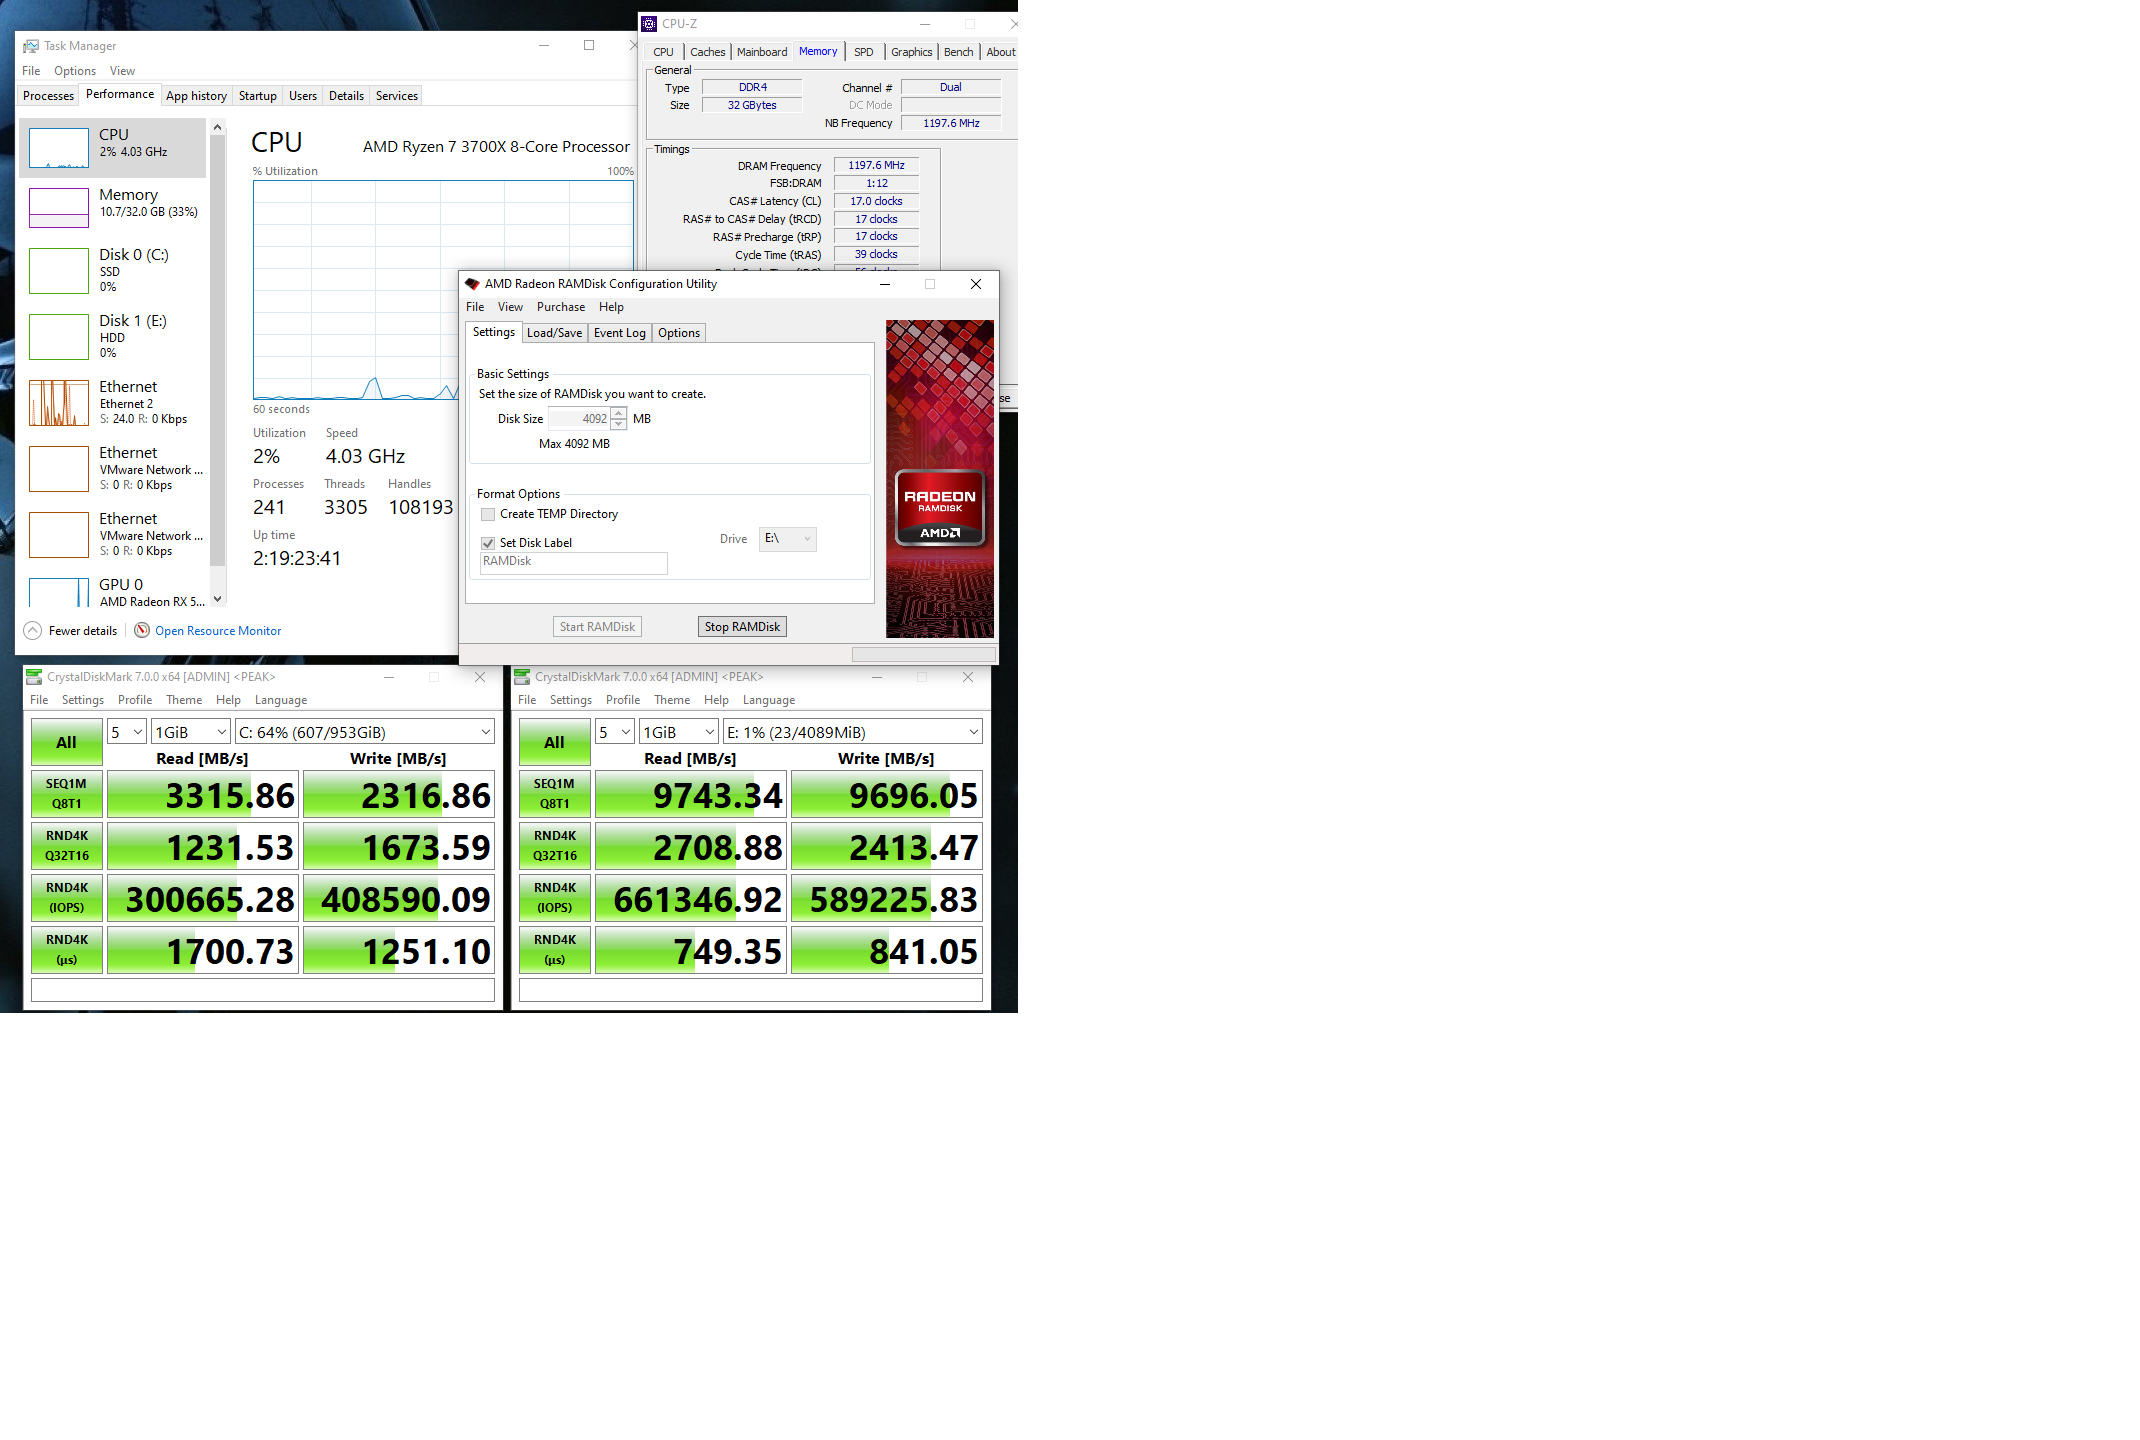The image size is (2140, 1440).
Task: Open the Purchase menu in RAMDisk utility
Action: point(560,307)
